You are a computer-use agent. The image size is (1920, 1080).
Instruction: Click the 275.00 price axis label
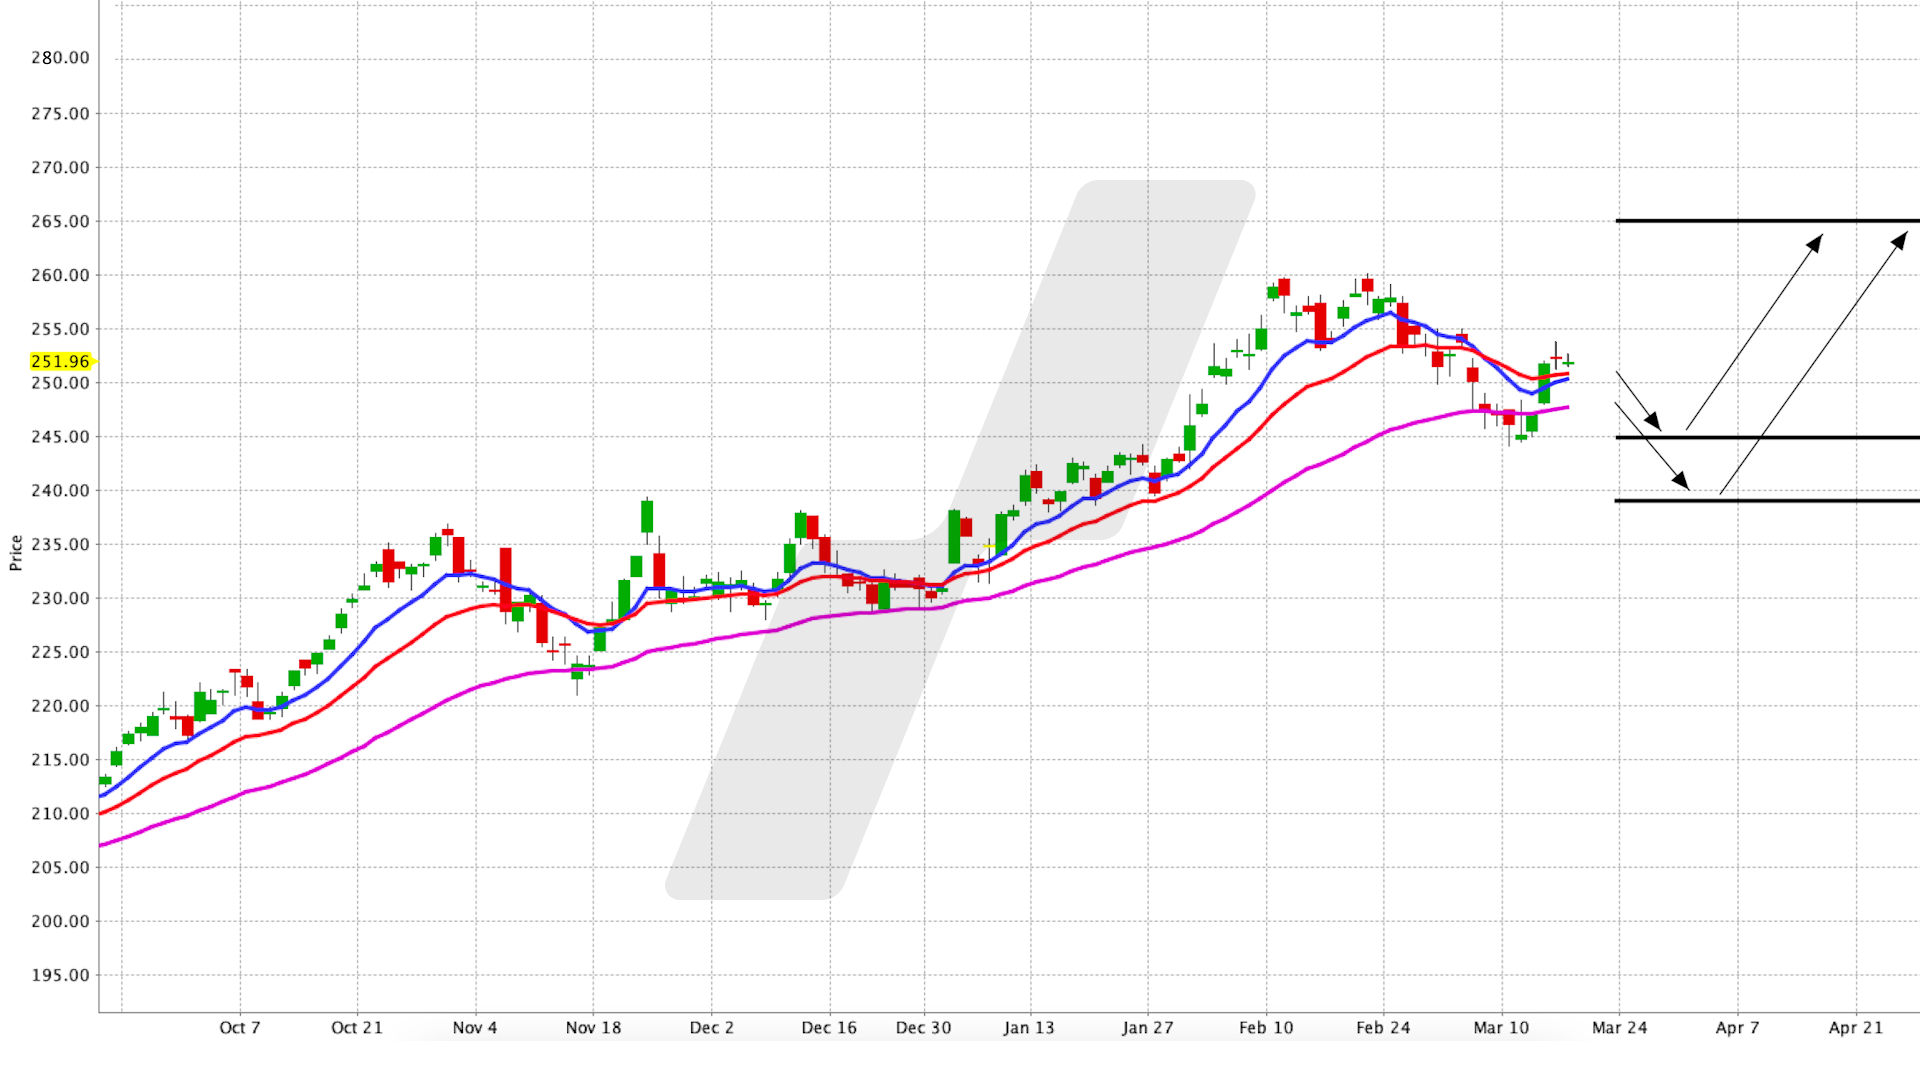click(60, 114)
